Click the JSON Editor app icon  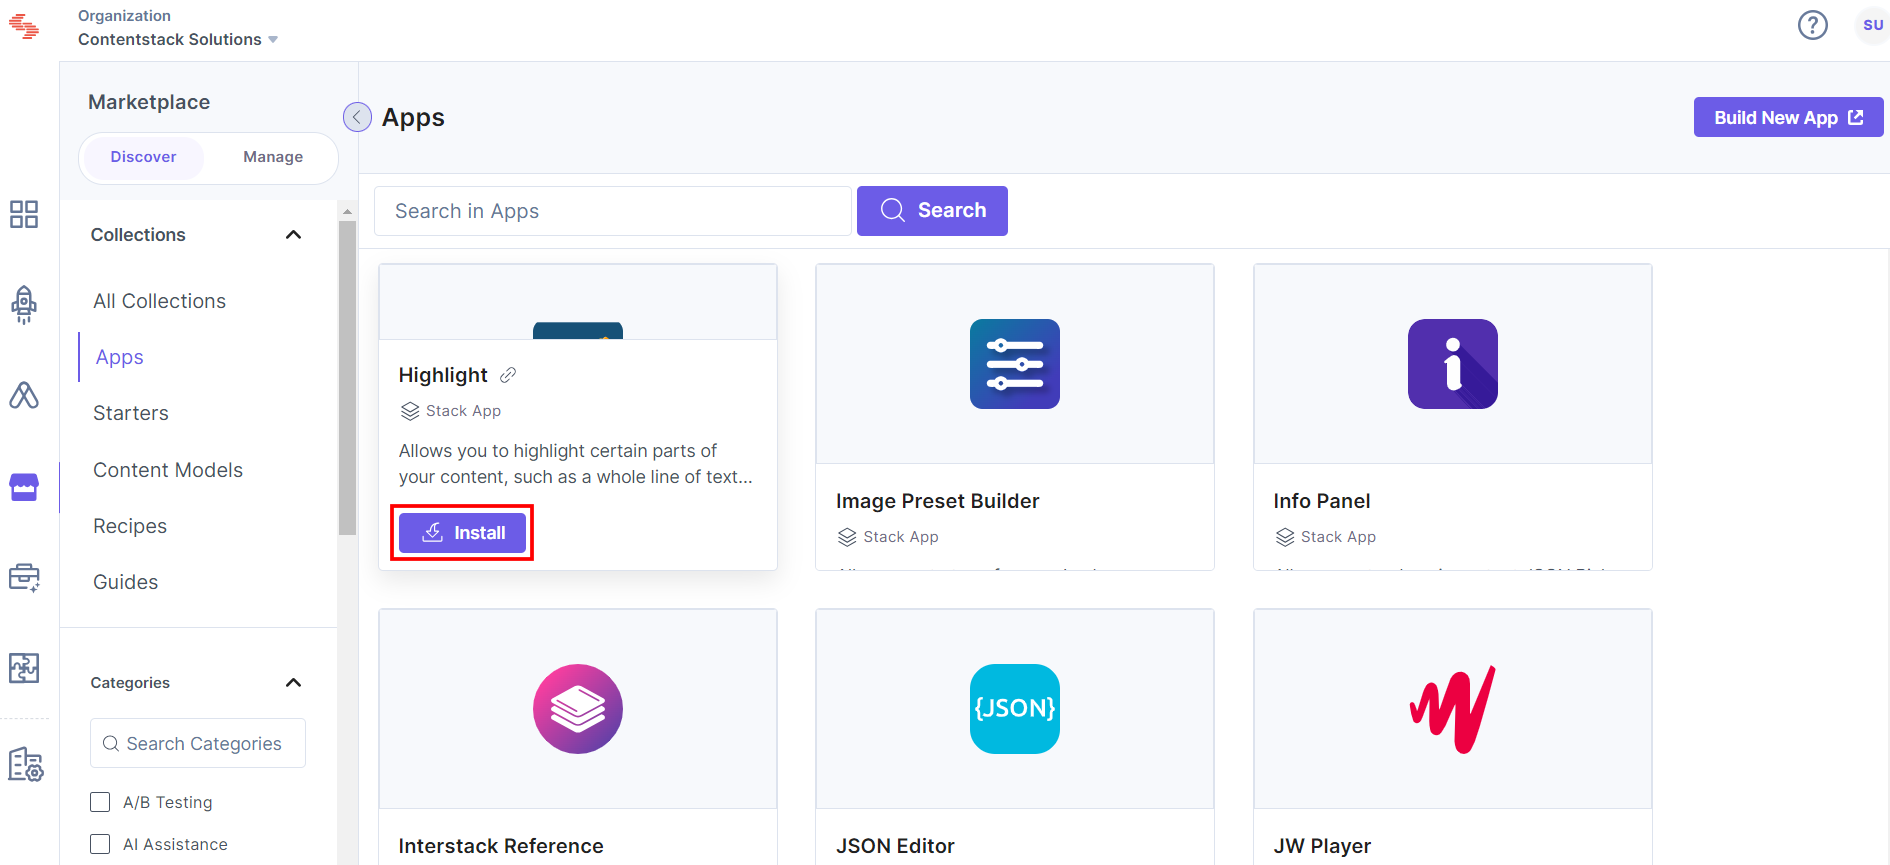point(1015,709)
